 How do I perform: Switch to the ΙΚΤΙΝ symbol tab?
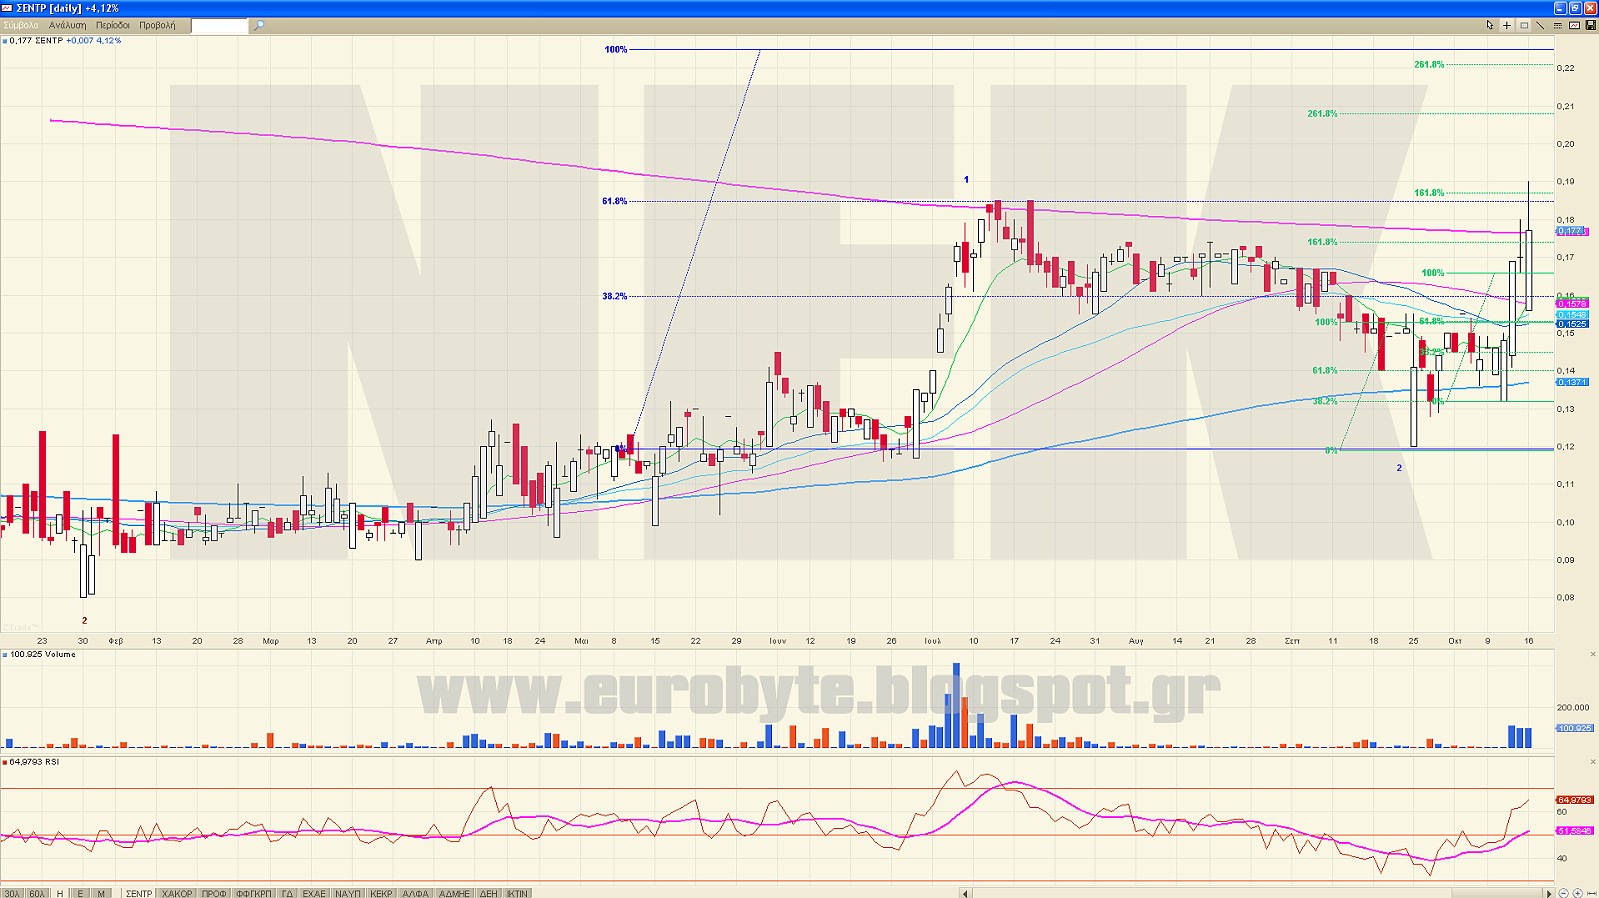coord(517,893)
